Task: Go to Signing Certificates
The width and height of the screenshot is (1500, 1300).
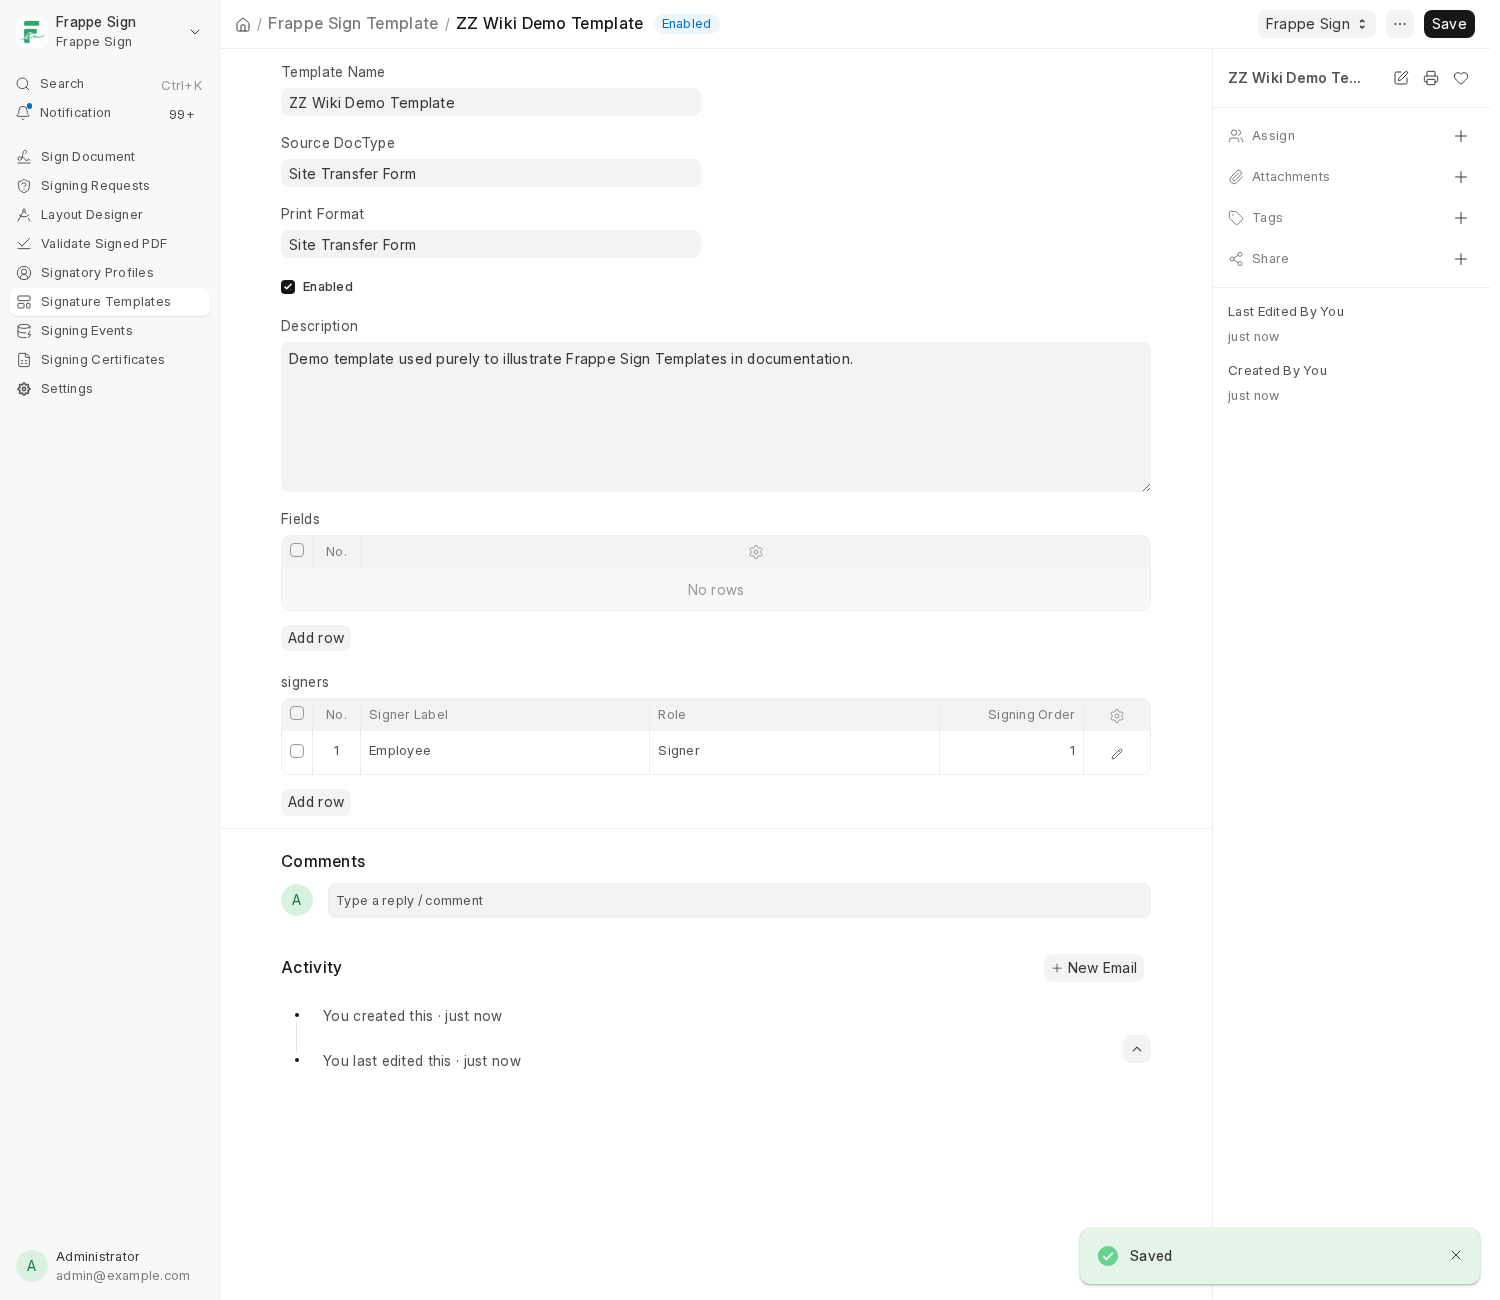Action: click(x=109, y=360)
